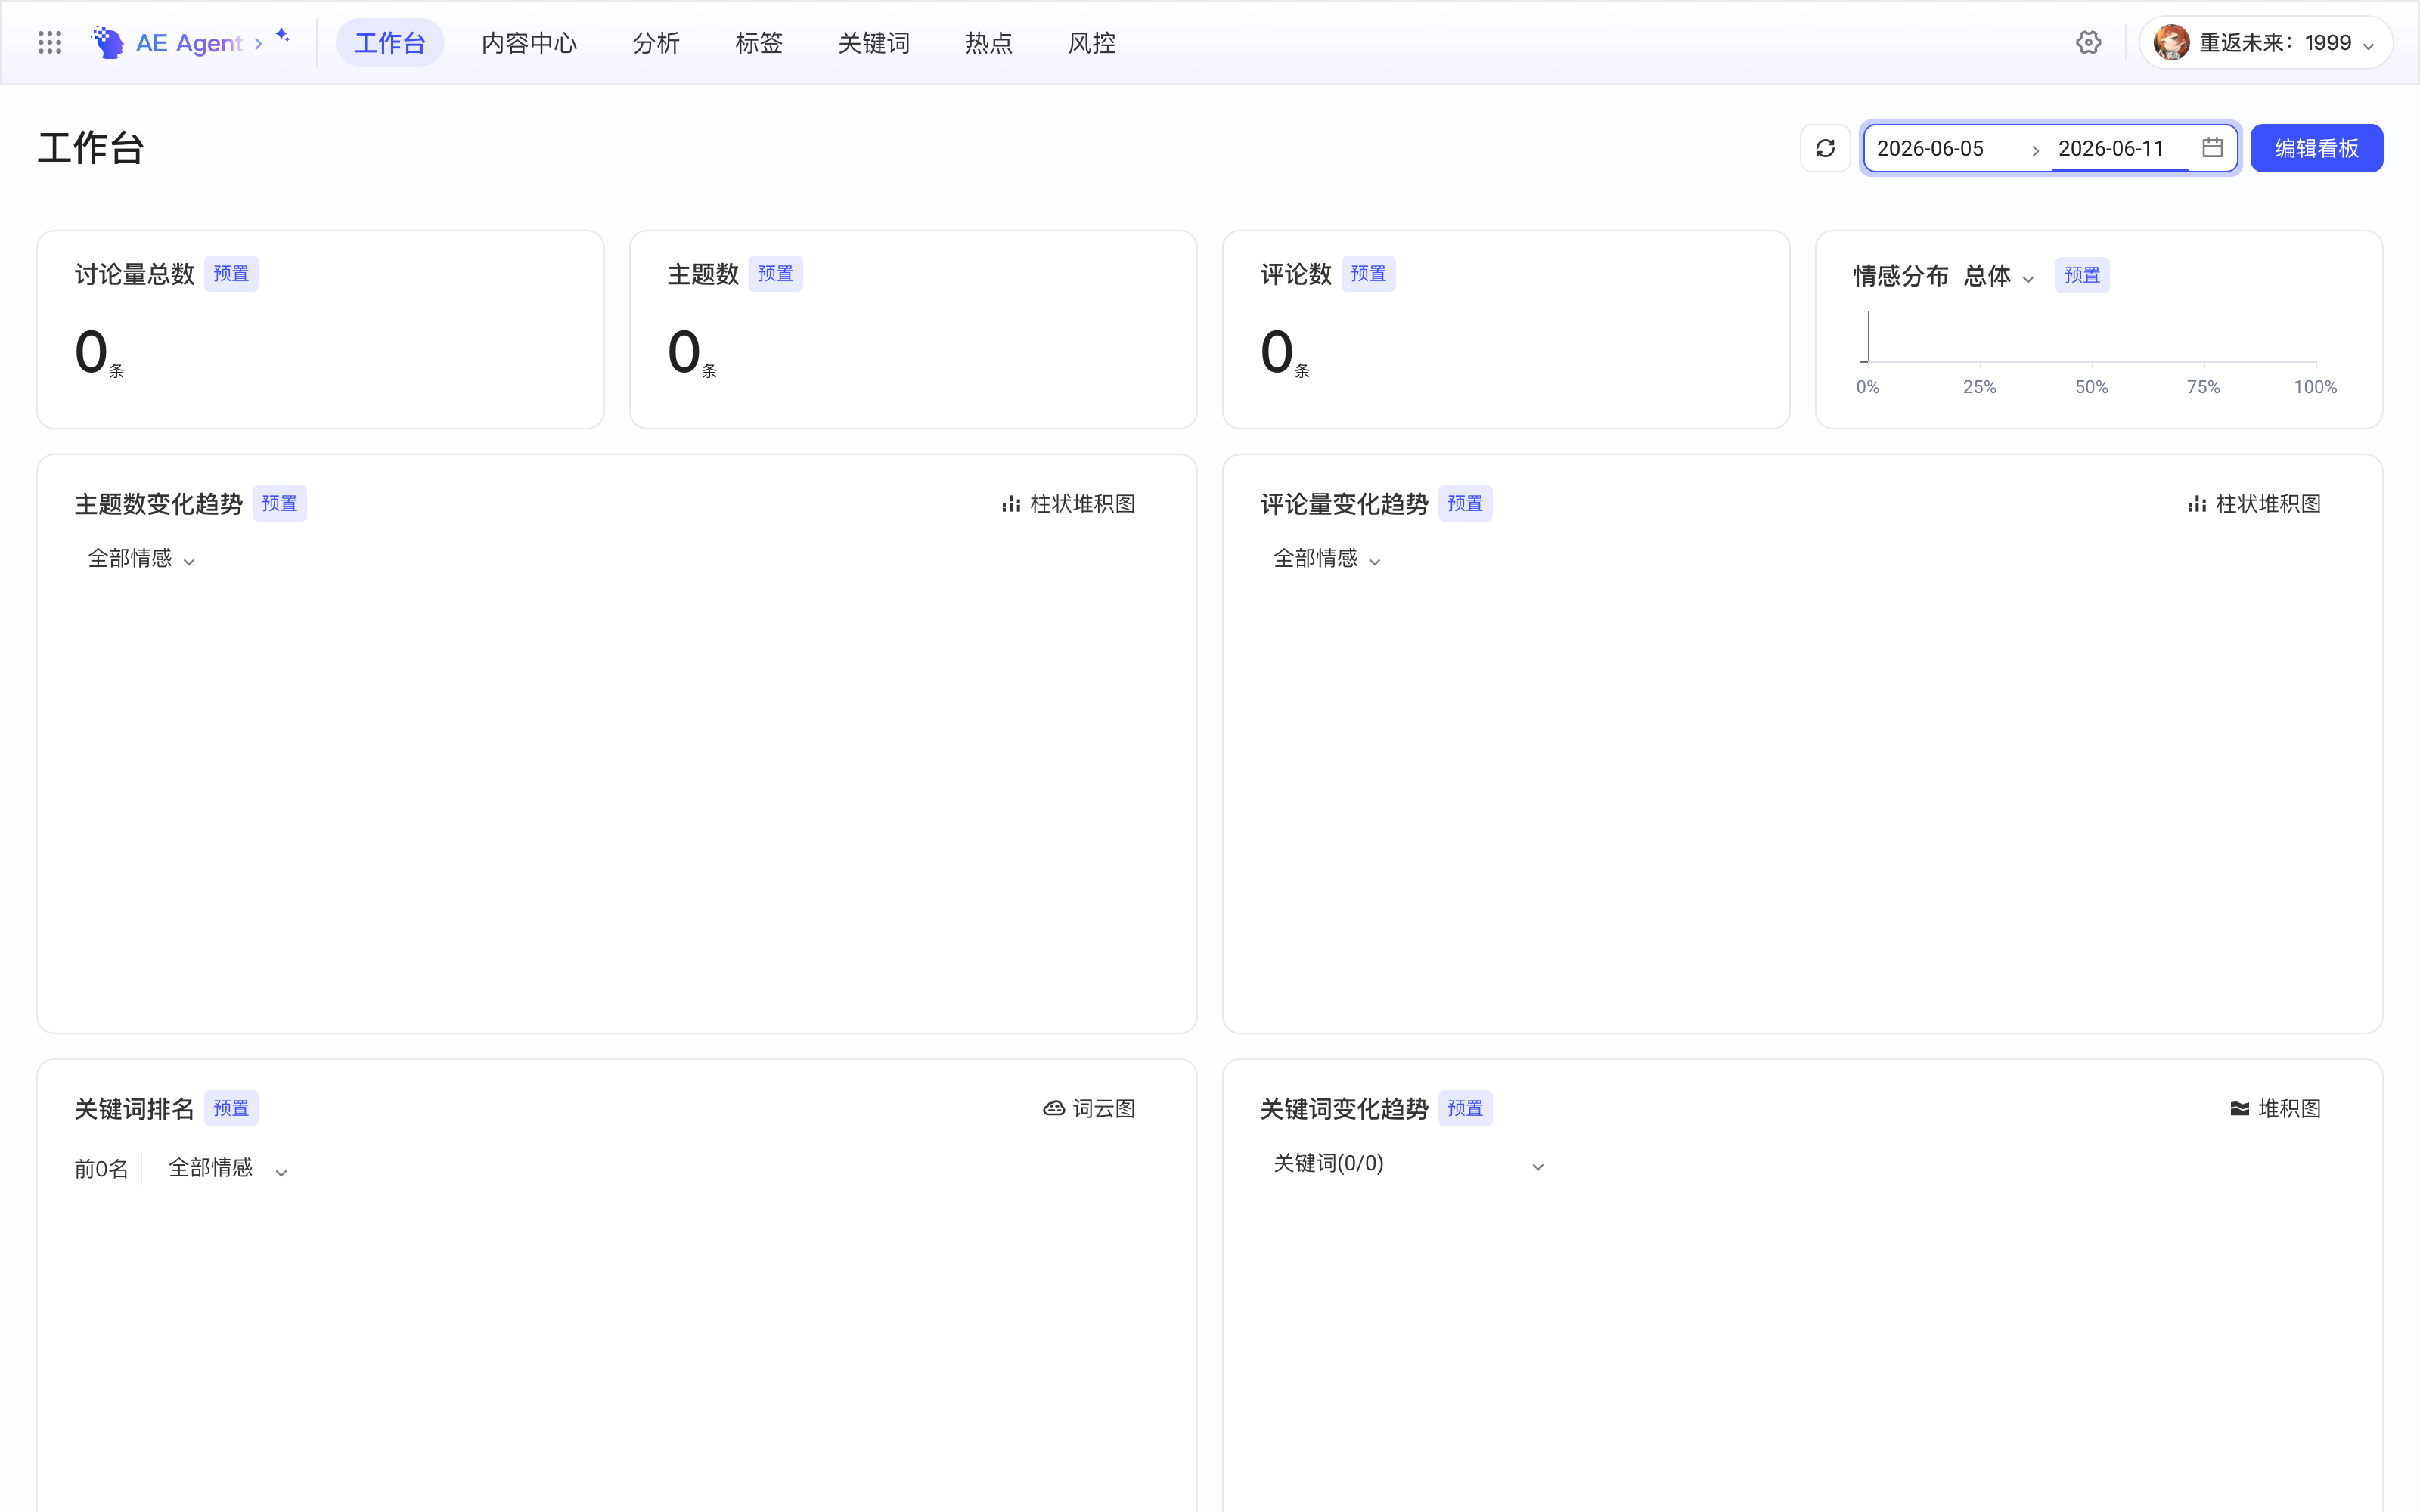This screenshot has height=1512, width=2420.
Task: Open the settings gear icon
Action: pos(2088,42)
